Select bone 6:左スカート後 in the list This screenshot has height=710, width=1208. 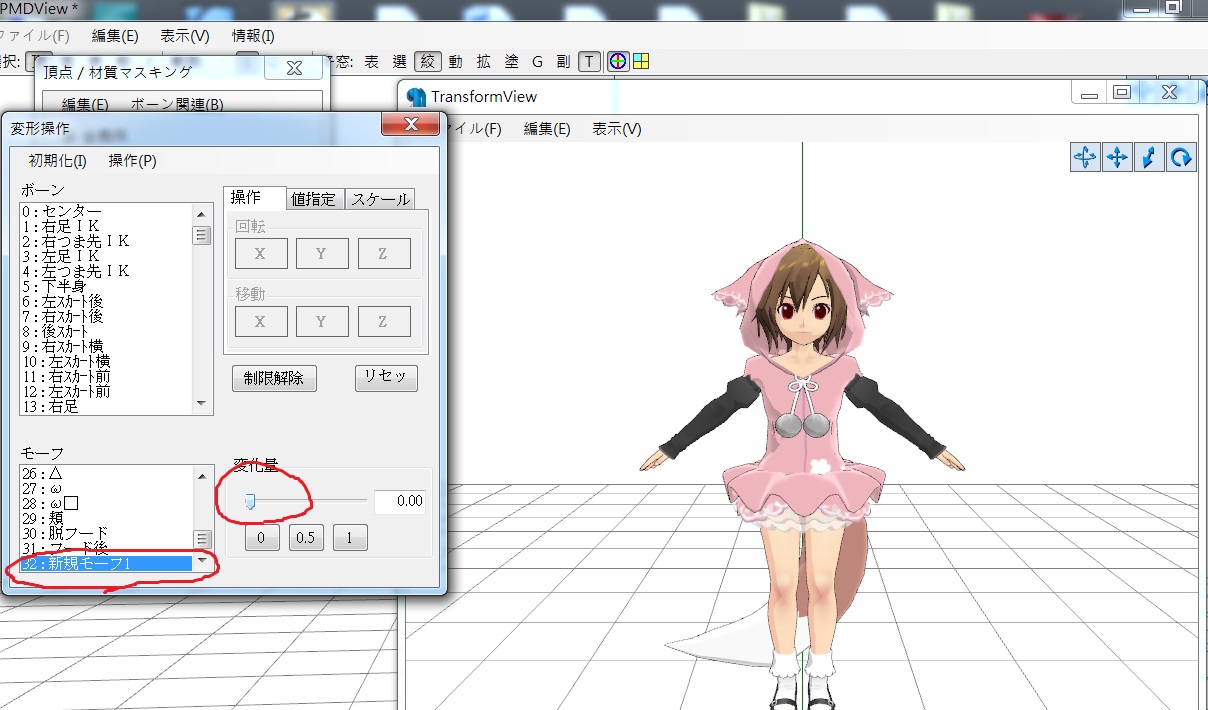(105, 301)
